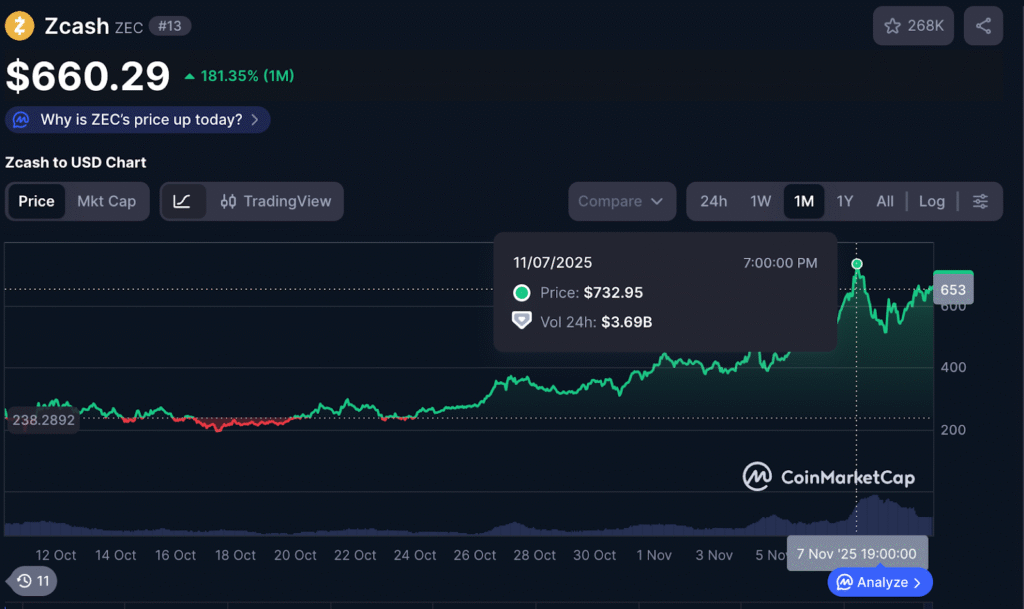Screen dimensions: 1024x609
Task: Open chart settings sliders icon
Action: tap(981, 201)
